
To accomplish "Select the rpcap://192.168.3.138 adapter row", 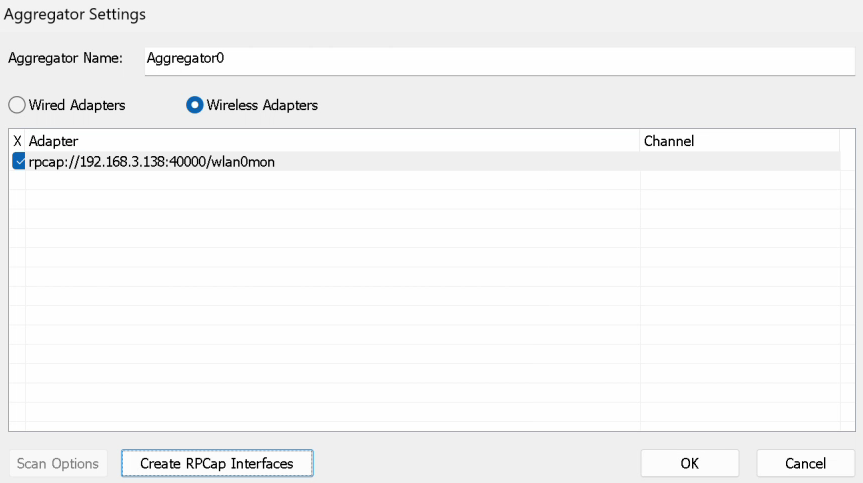I will point(150,161).
